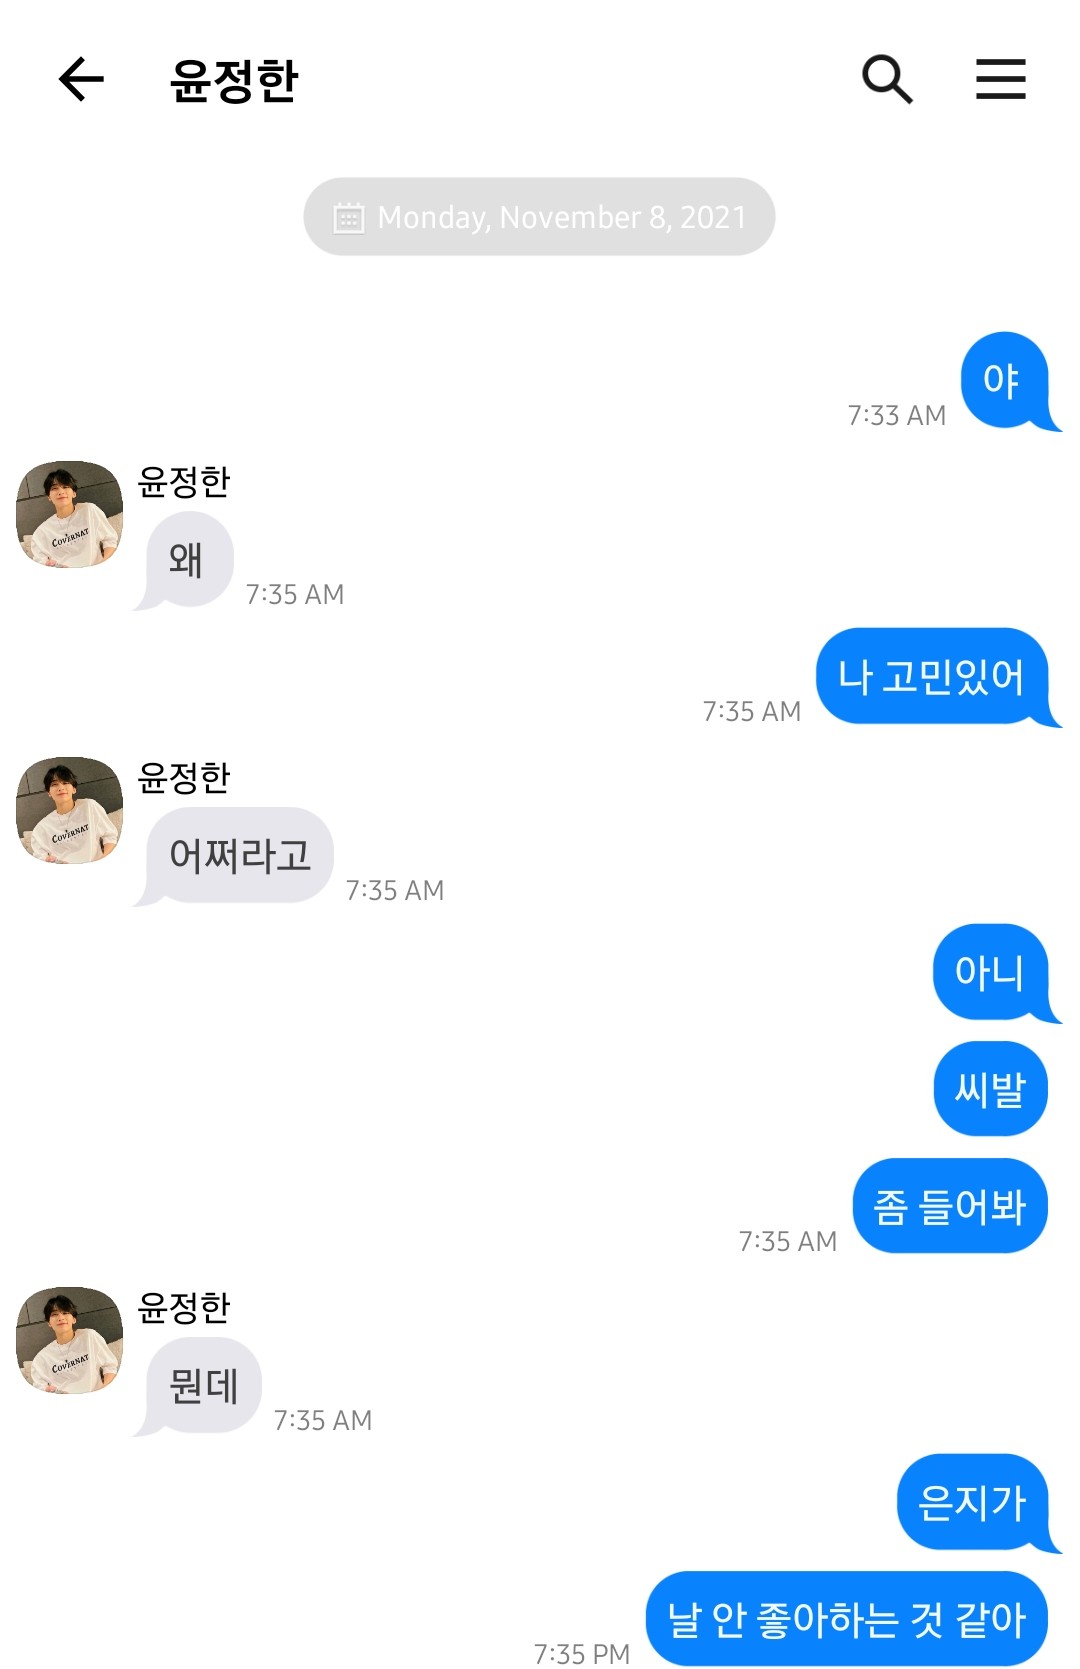Tap sender name above the 어쩌라고 bubble
The image size is (1080, 1669).
coord(184,777)
